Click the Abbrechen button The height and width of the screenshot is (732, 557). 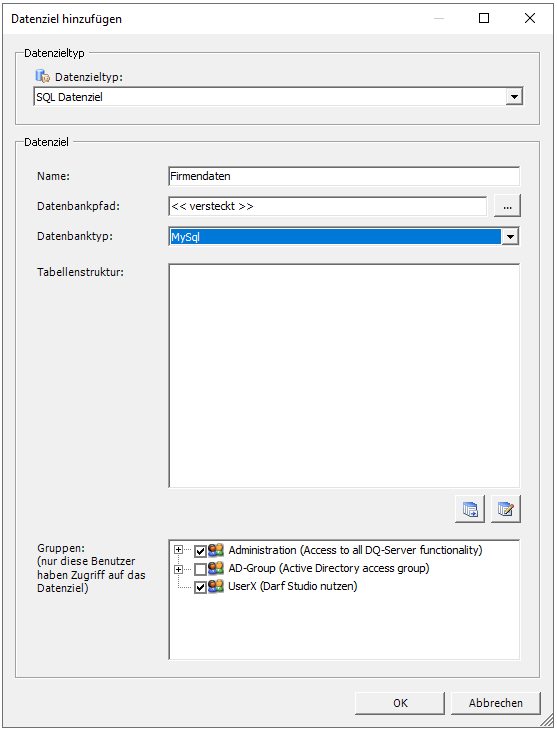point(496,703)
